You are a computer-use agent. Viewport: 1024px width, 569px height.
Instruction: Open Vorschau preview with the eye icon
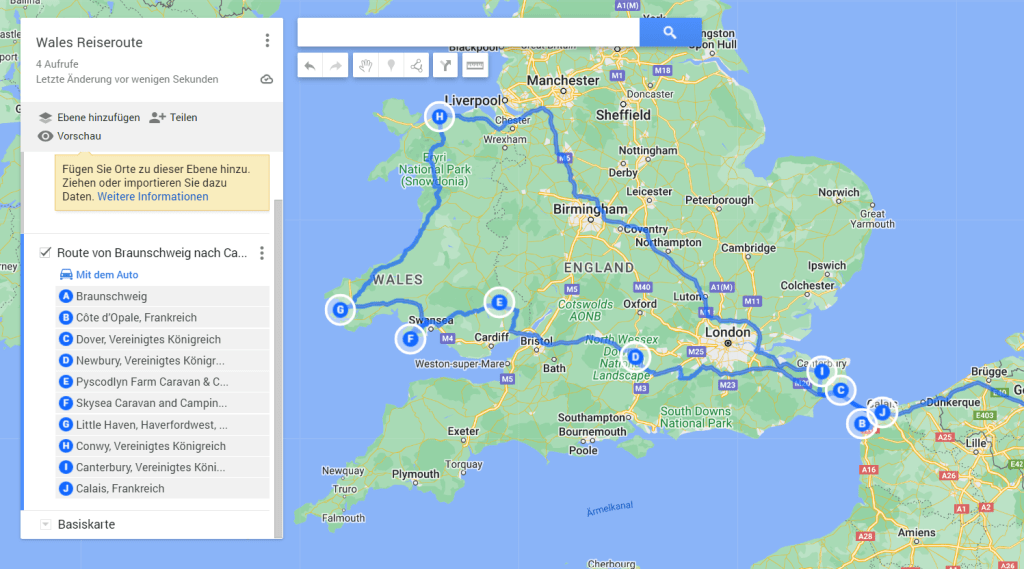(x=45, y=136)
